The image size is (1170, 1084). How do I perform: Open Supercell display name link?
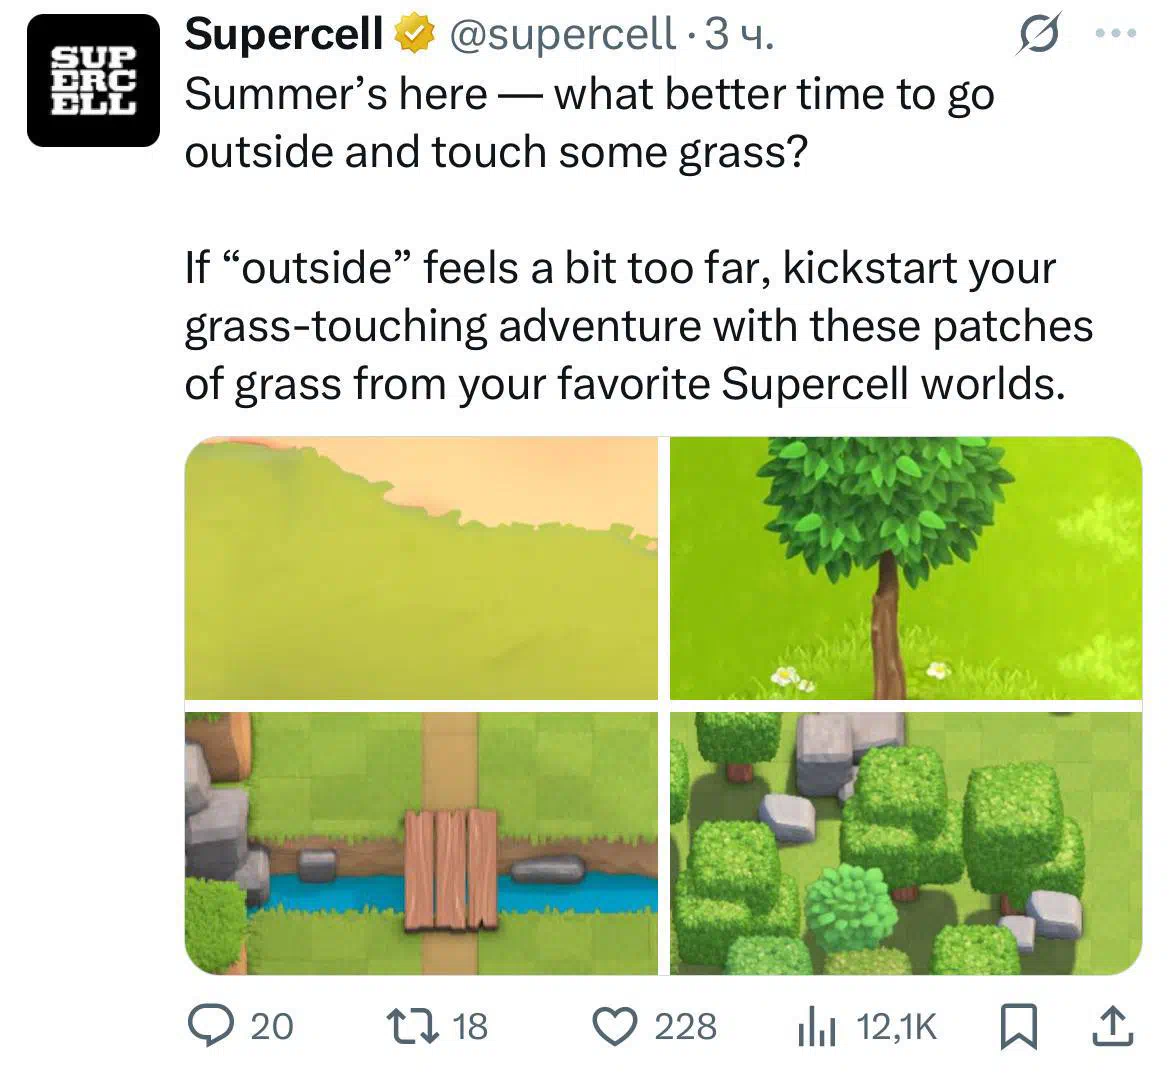(x=284, y=34)
